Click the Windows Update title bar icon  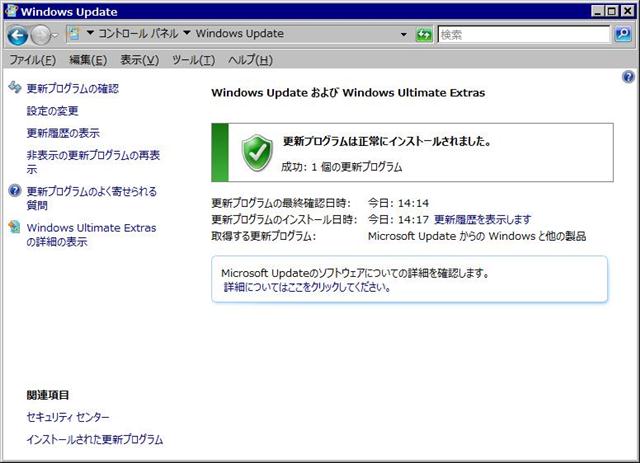pos(11,11)
